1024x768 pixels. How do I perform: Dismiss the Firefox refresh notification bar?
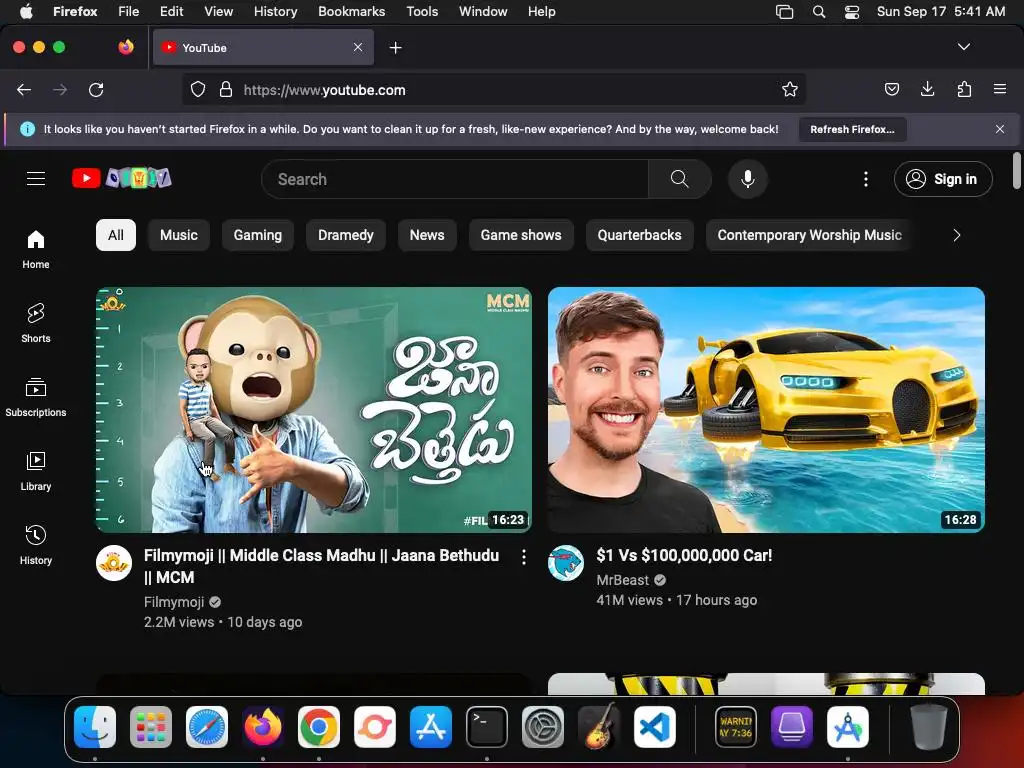(x=1000, y=129)
